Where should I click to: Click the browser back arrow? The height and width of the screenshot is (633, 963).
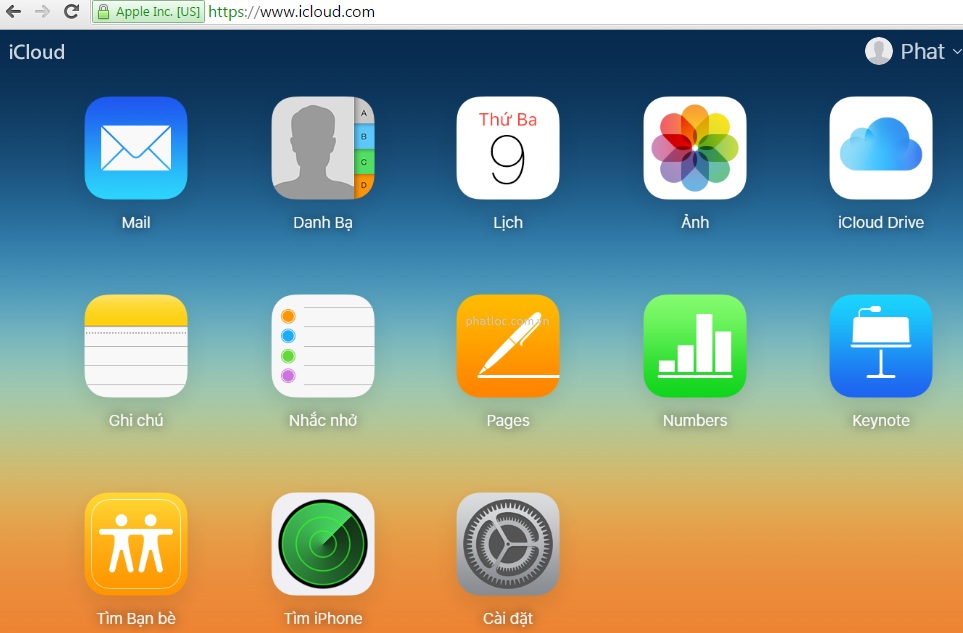(14, 12)
